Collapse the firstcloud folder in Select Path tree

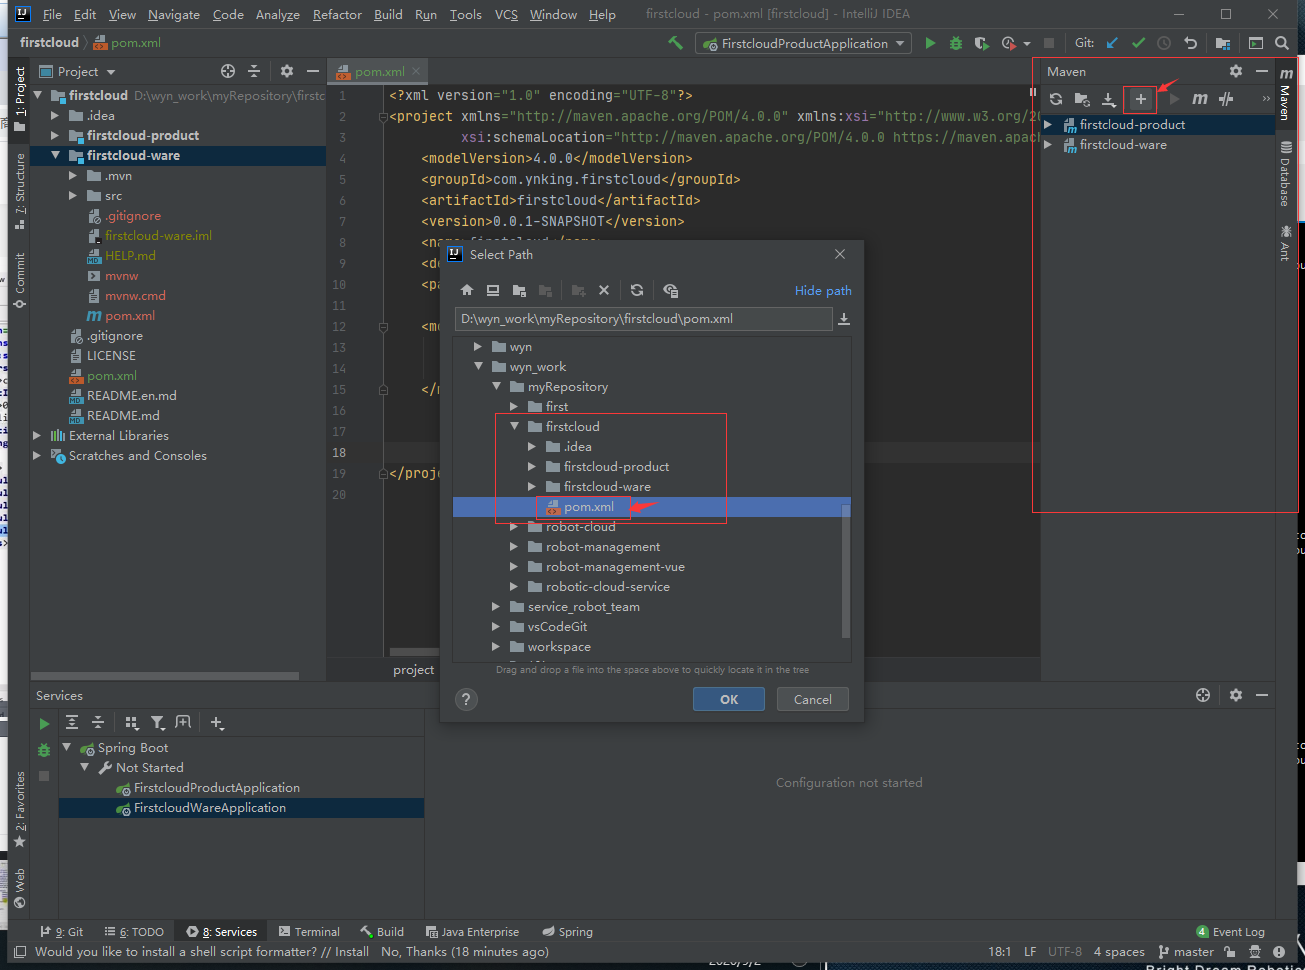(x=514, y=427)
